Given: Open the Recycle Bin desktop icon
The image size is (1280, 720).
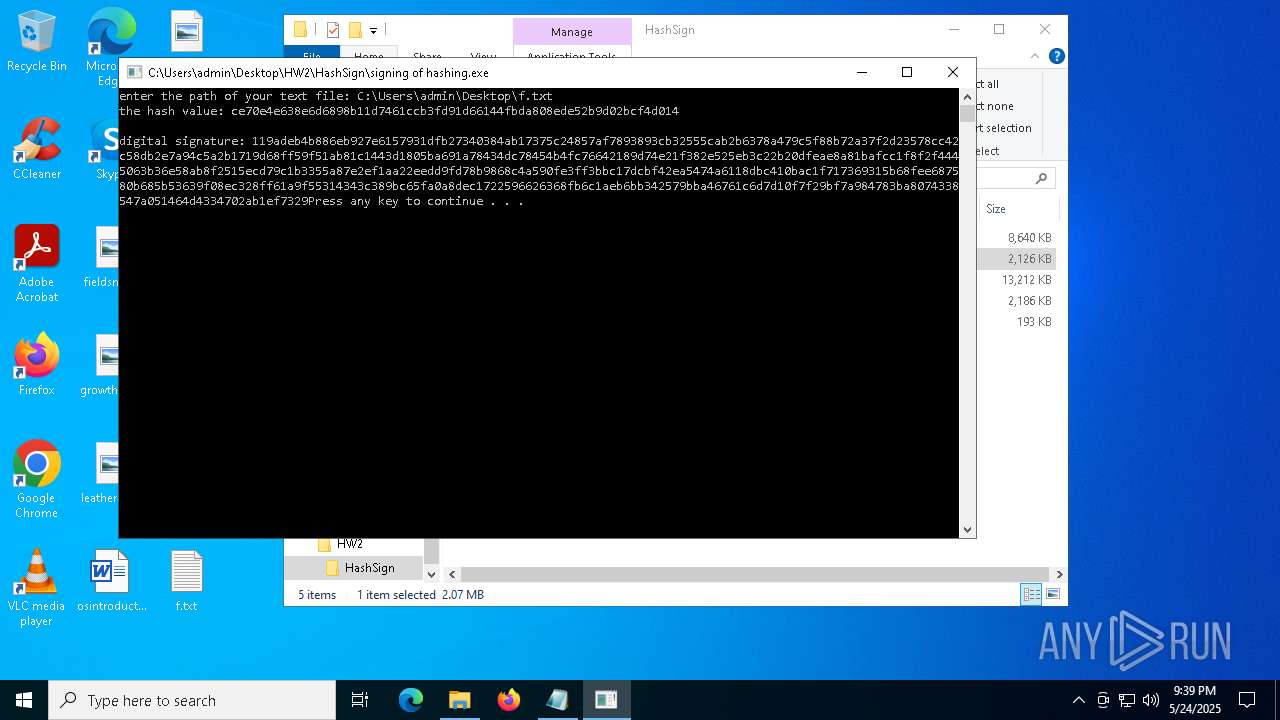Looking at the screenshot, I should 36,42.
